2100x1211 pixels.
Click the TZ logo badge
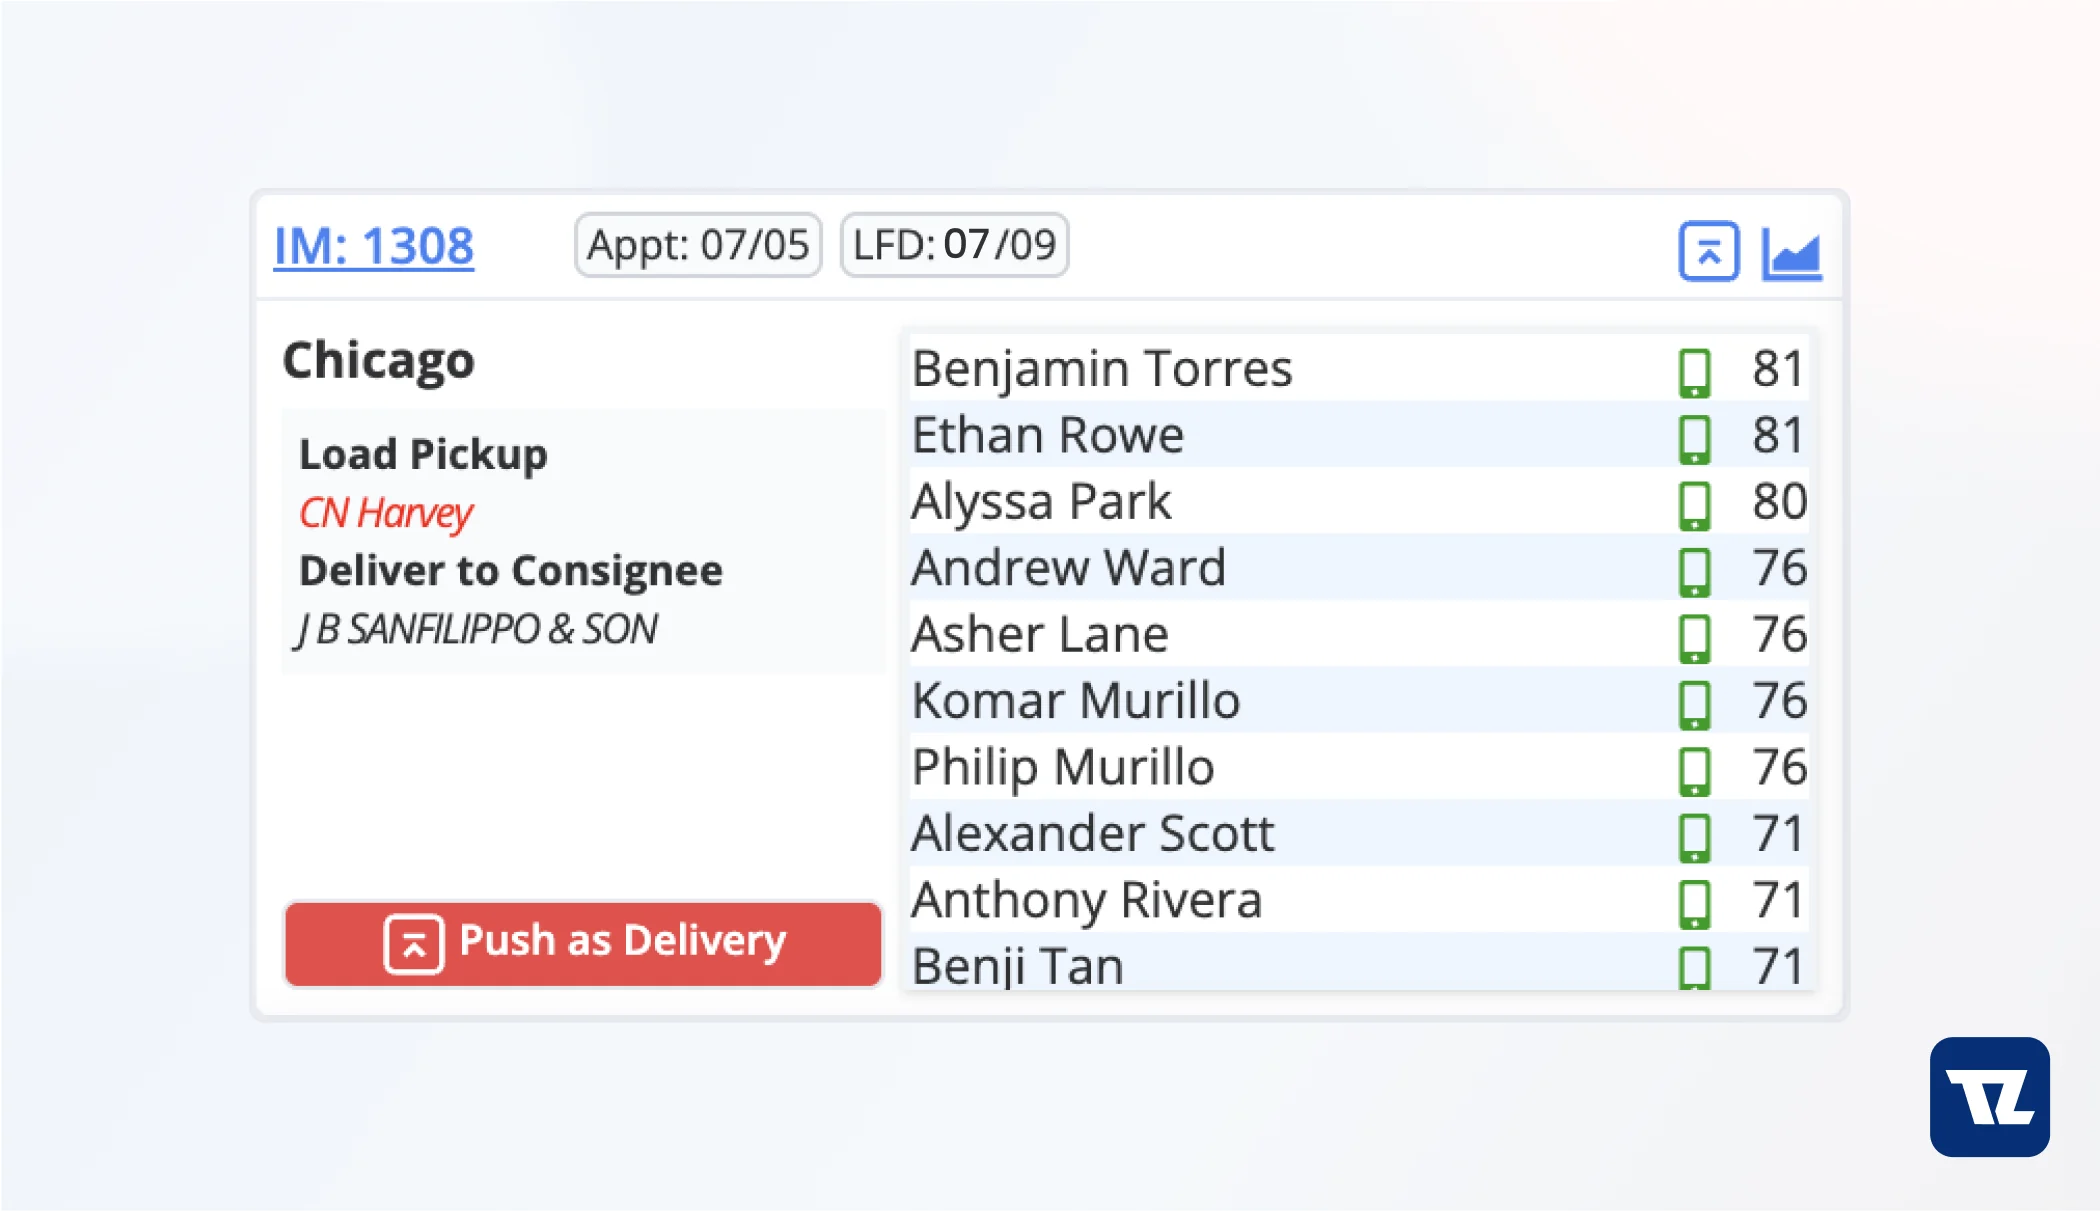(x=1989, y=1097)
